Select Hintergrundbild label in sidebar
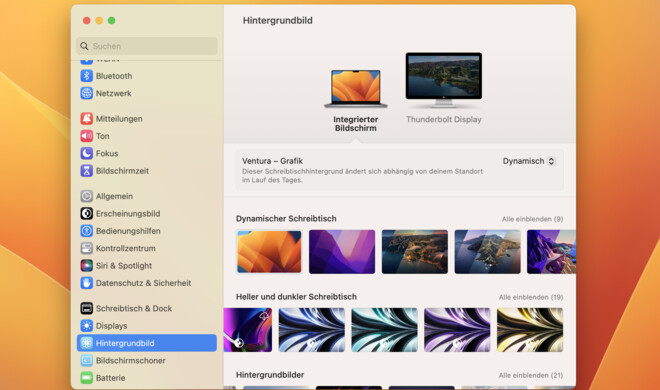The width and height of the screenshot is (660, 390). pos(125,343)
